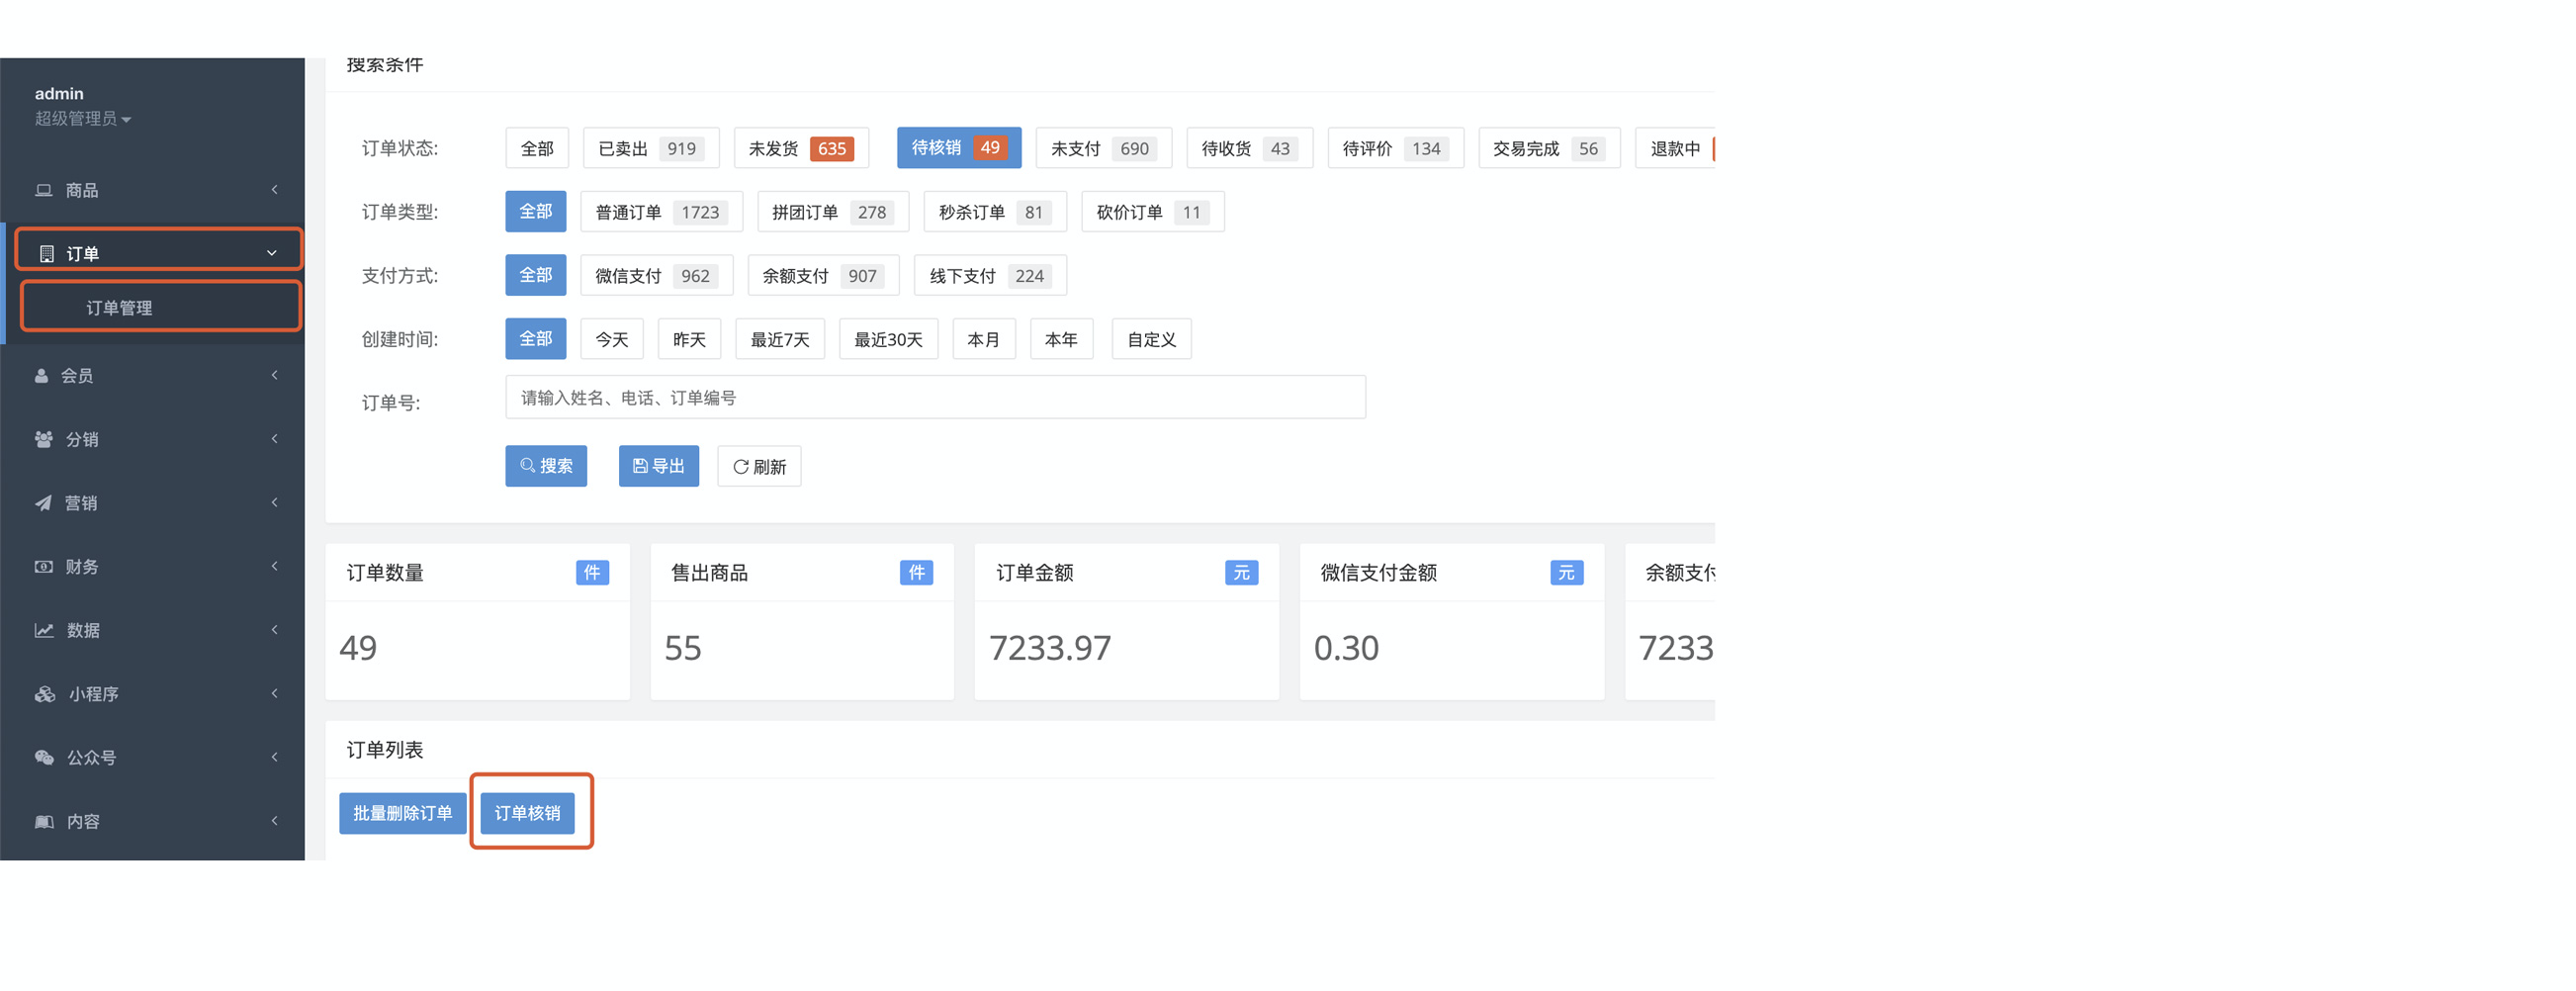2576x991 pixels.
Task: Collapse the 订单 menu chevron
Action: click(x=271, y=254)
